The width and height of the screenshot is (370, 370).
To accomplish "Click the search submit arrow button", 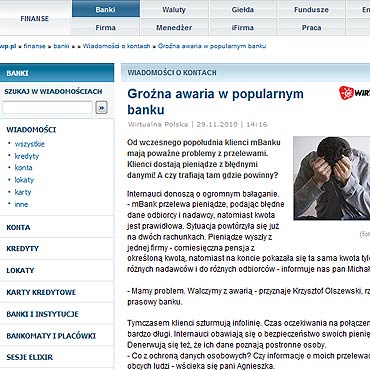I will [x=101, y=108].
